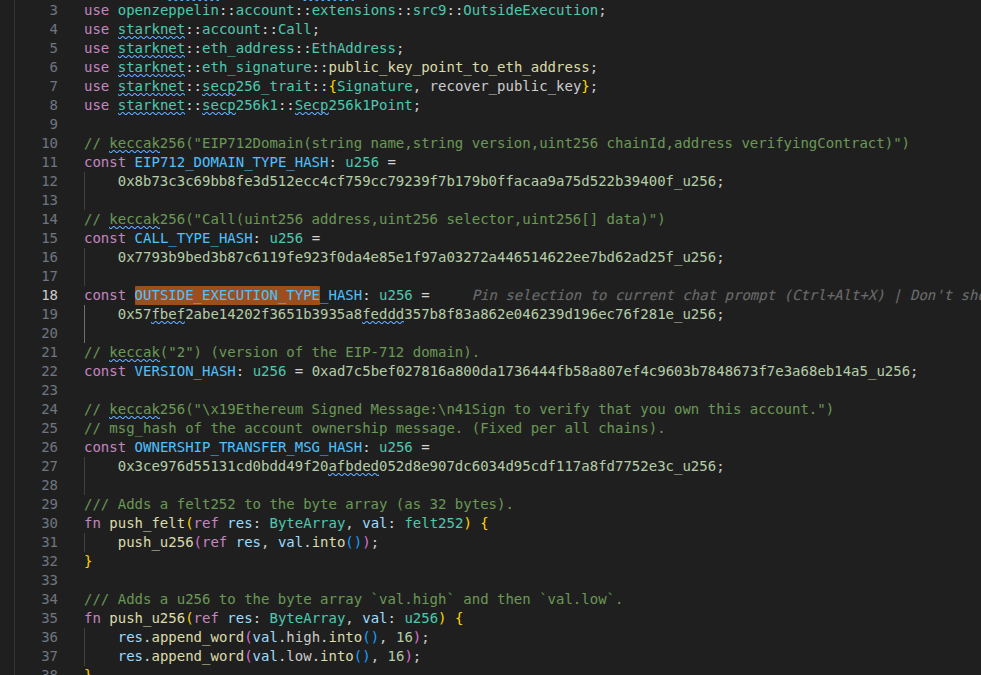Click the CALL_TYPE_HASH constant name
This screenshot has height=675, width=981.
(193, 238)
